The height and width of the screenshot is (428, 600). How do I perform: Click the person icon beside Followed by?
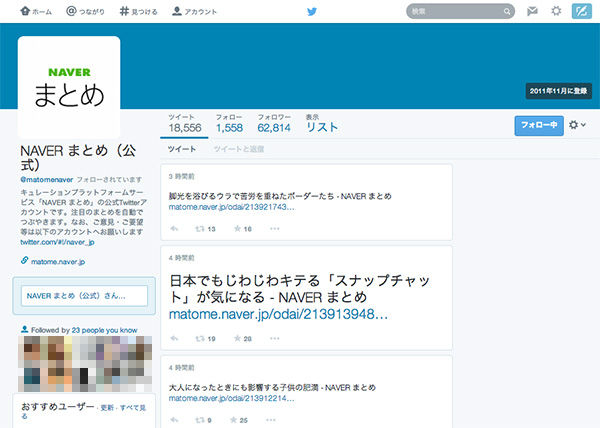pyautogui.click(x=24, y=329)
